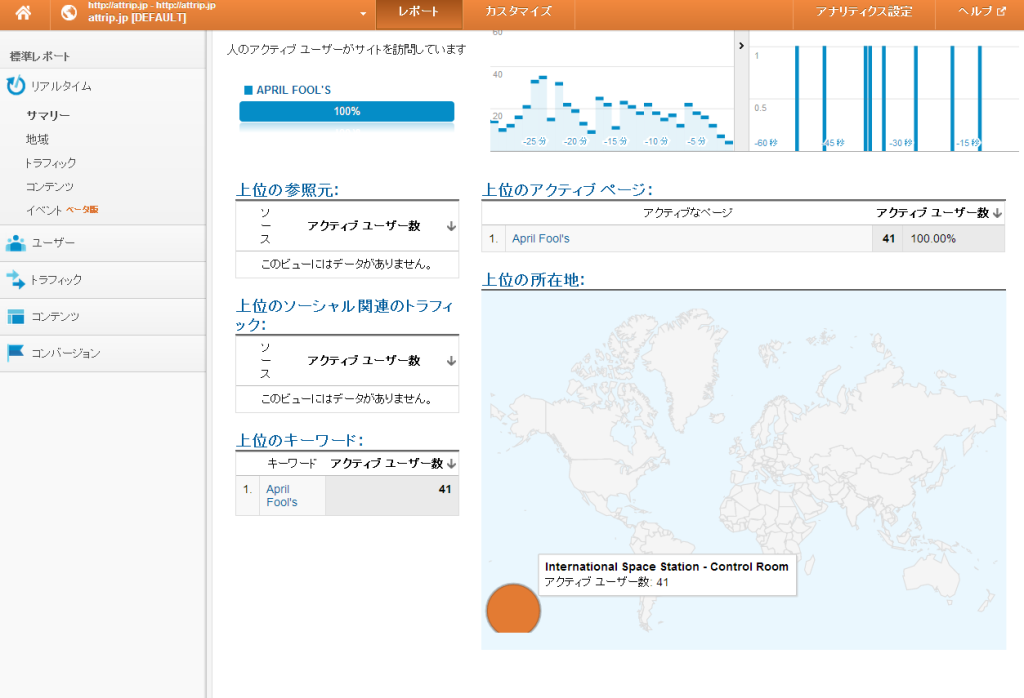Screen dimensions: 1024x698
Task: Click the Home icon in top bar
Action: pyautogui.click(x=22, y=13)
